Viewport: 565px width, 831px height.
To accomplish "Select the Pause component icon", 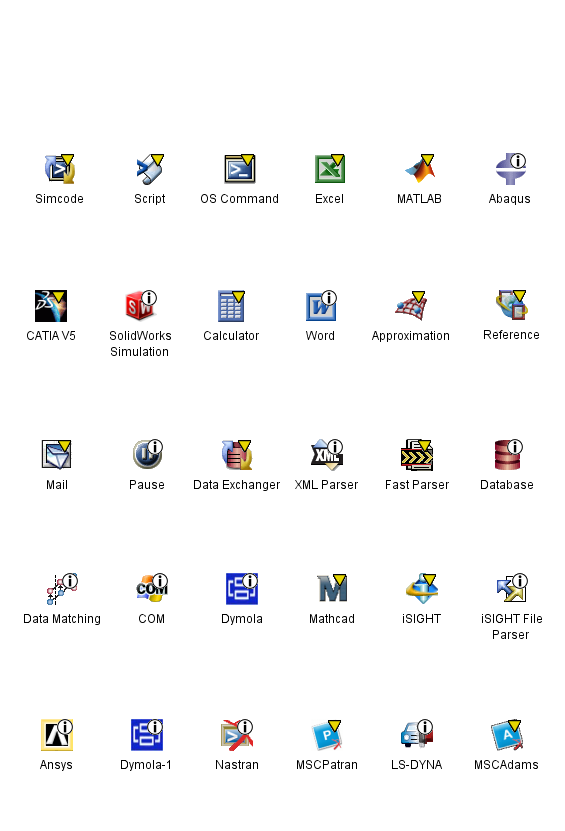I will coord(147,454).
